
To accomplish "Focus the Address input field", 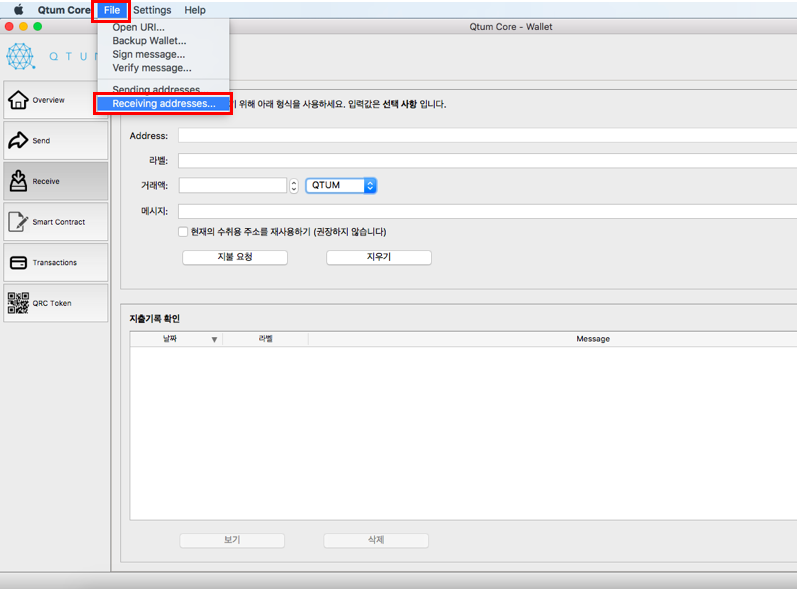I will [x=487, y=136].
